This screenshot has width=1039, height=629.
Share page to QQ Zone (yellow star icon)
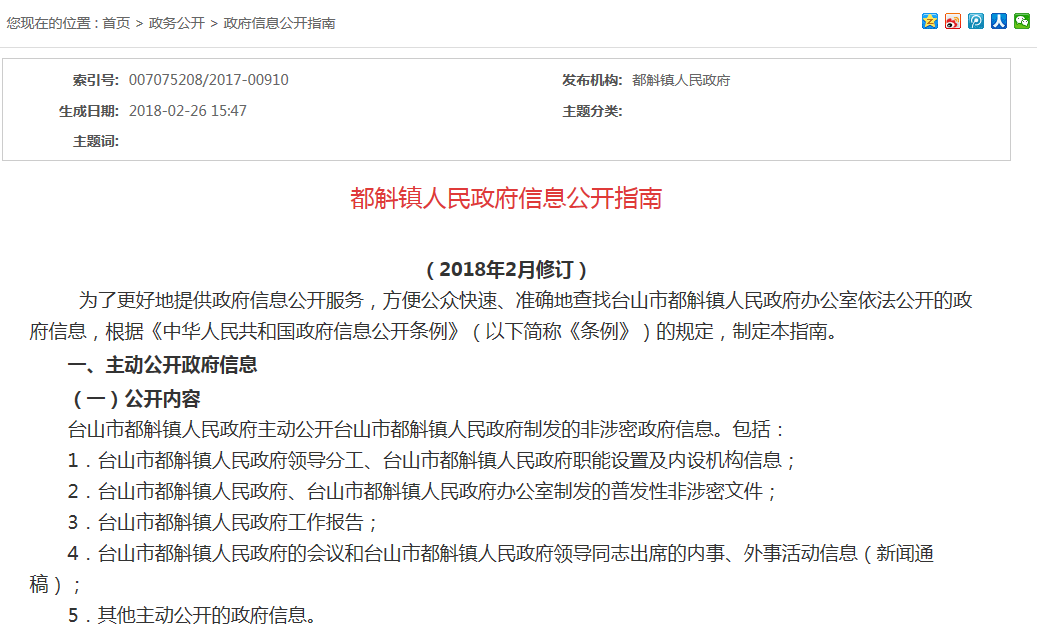coord(930,21)
